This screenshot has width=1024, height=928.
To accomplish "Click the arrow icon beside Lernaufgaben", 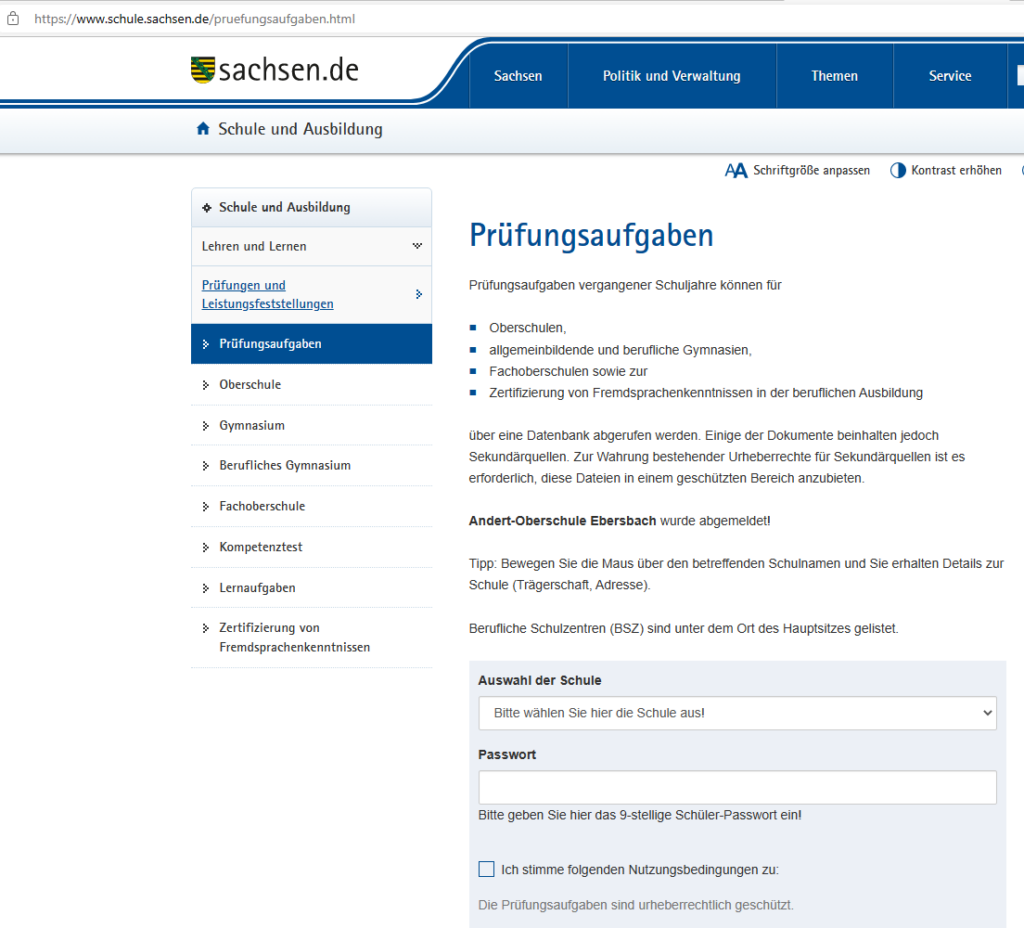I will 206,589.
